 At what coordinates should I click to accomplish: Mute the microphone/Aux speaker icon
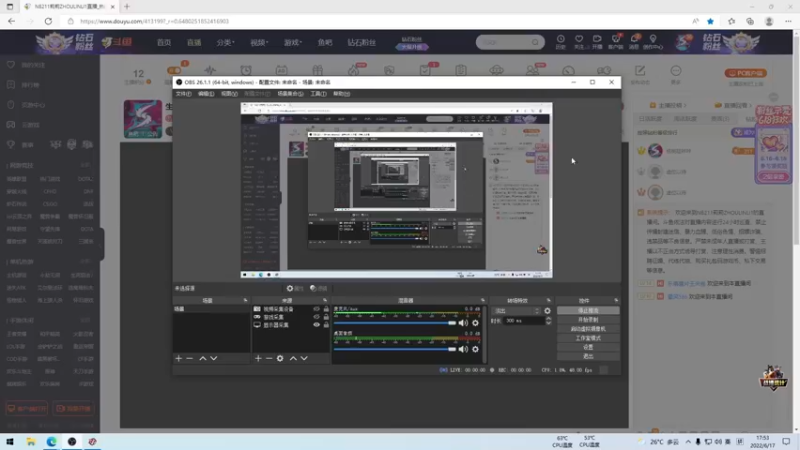pos(463,323)
